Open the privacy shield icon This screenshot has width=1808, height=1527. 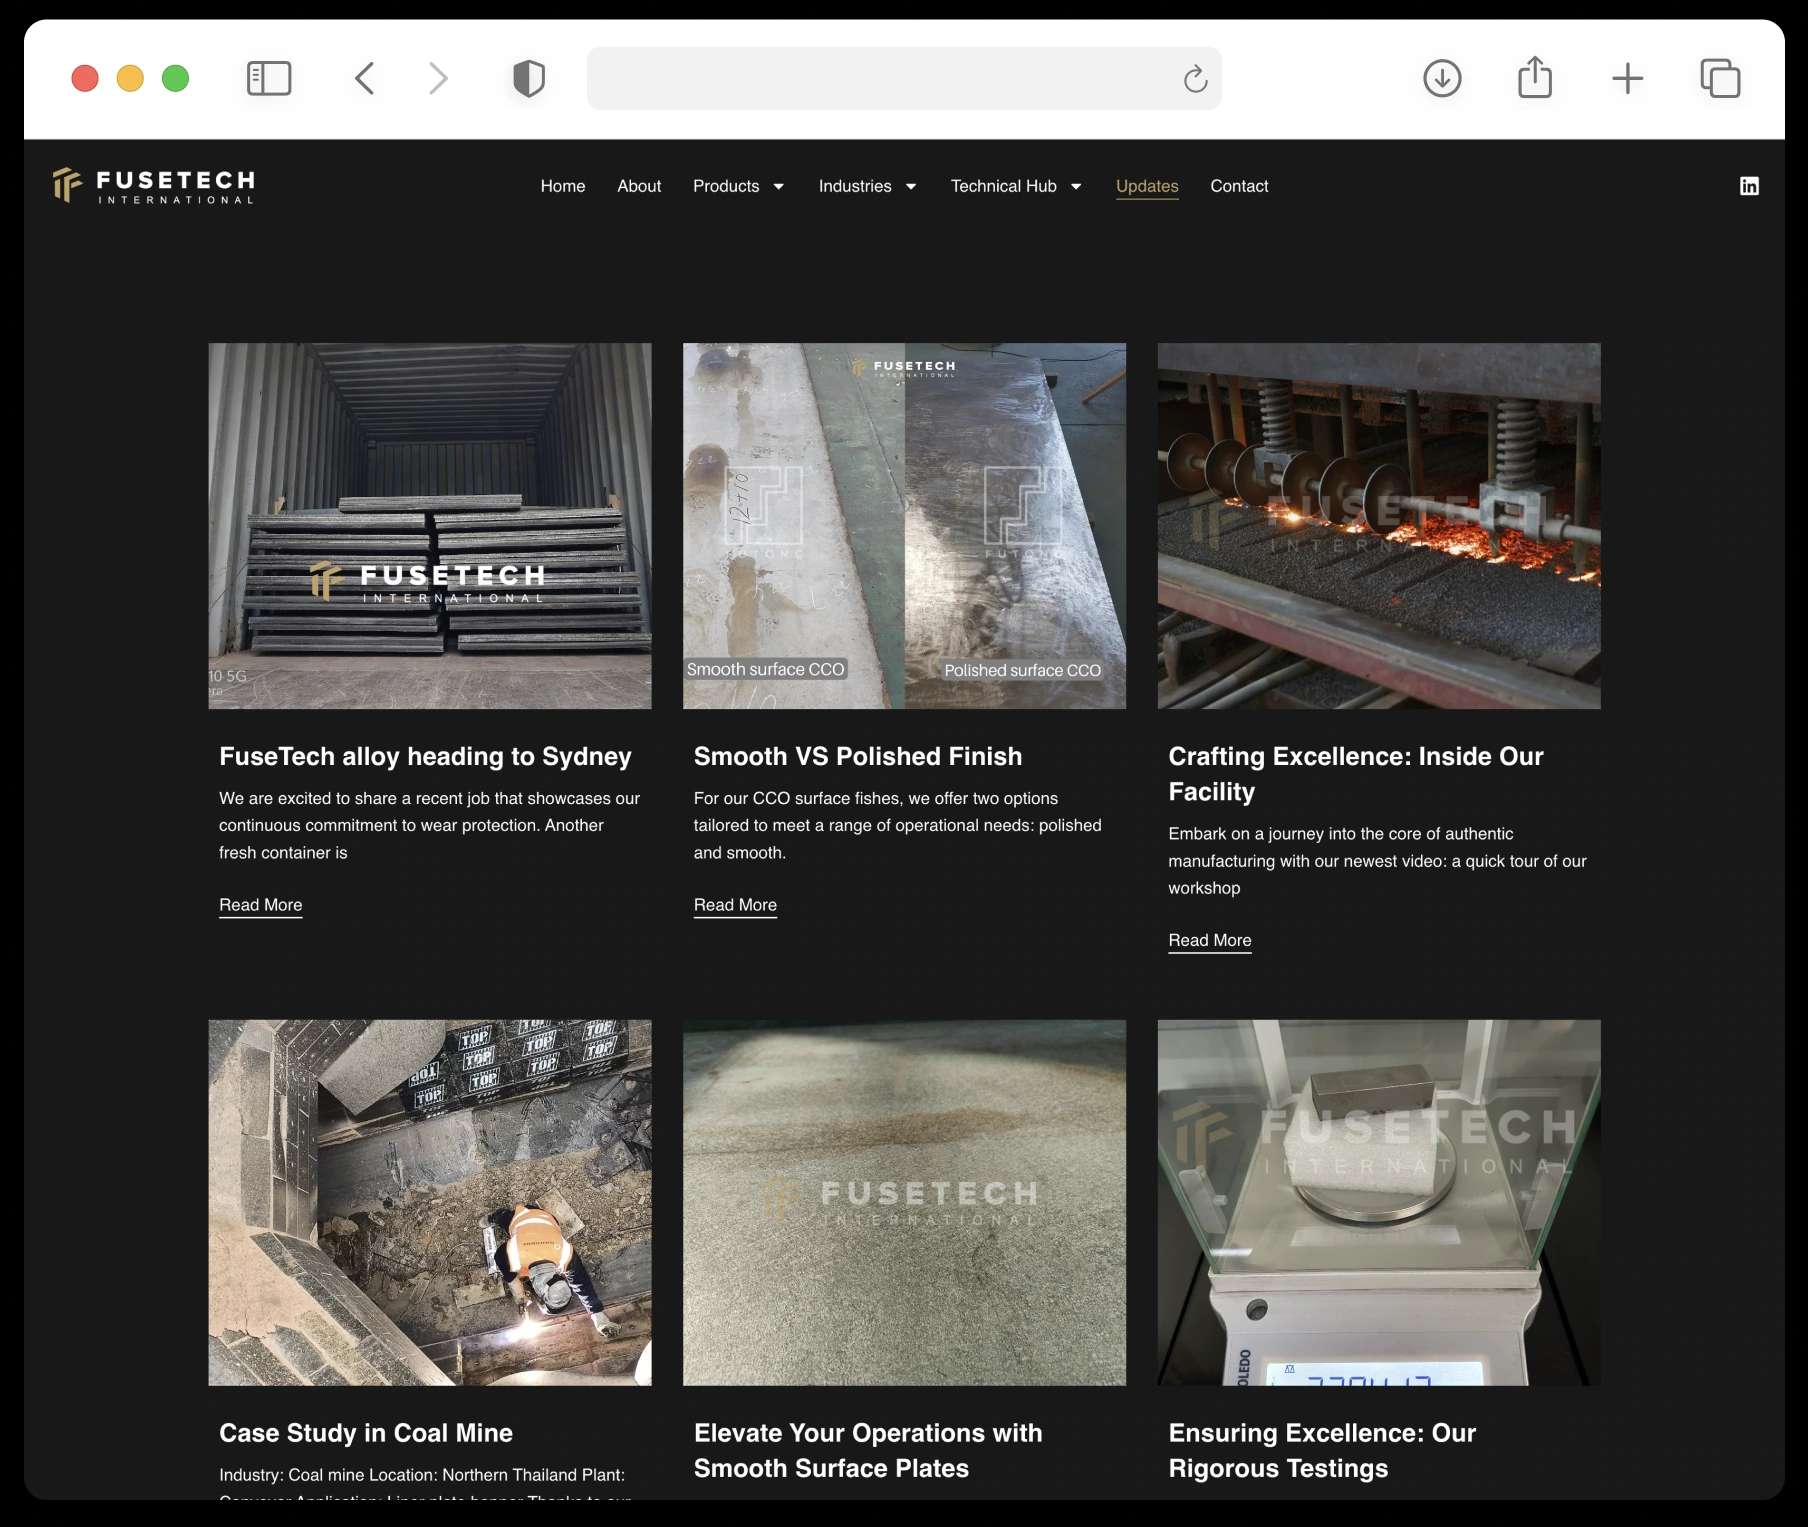[x=529, y=78]
